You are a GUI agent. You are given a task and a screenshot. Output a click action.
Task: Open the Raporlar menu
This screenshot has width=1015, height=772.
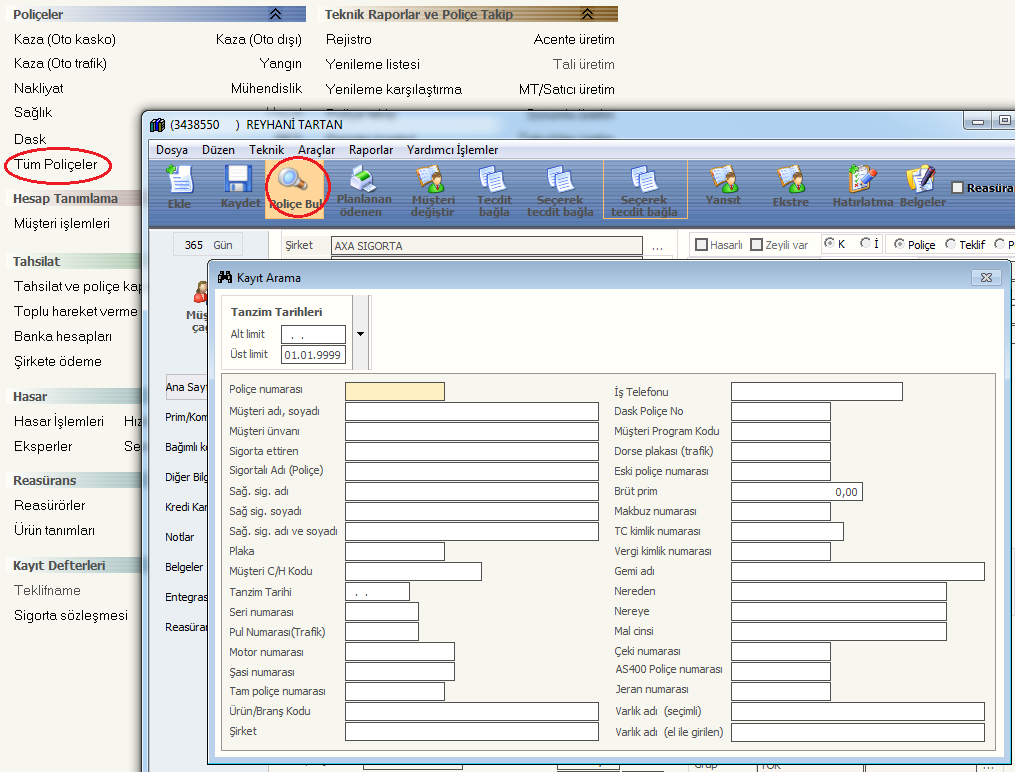point(370,150)
